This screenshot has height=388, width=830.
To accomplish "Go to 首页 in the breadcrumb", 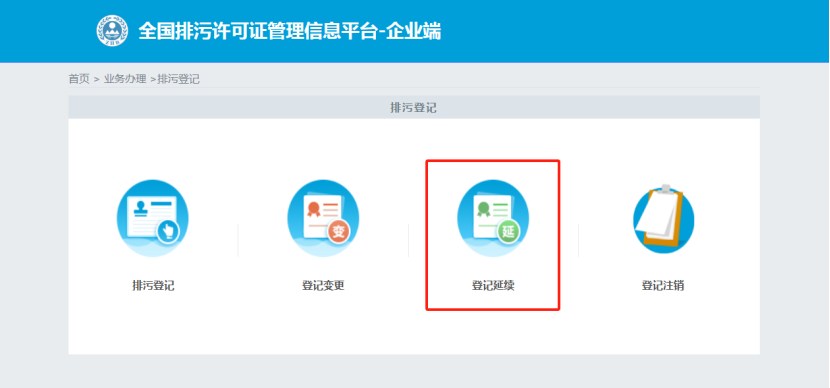I will coord(79,79).
